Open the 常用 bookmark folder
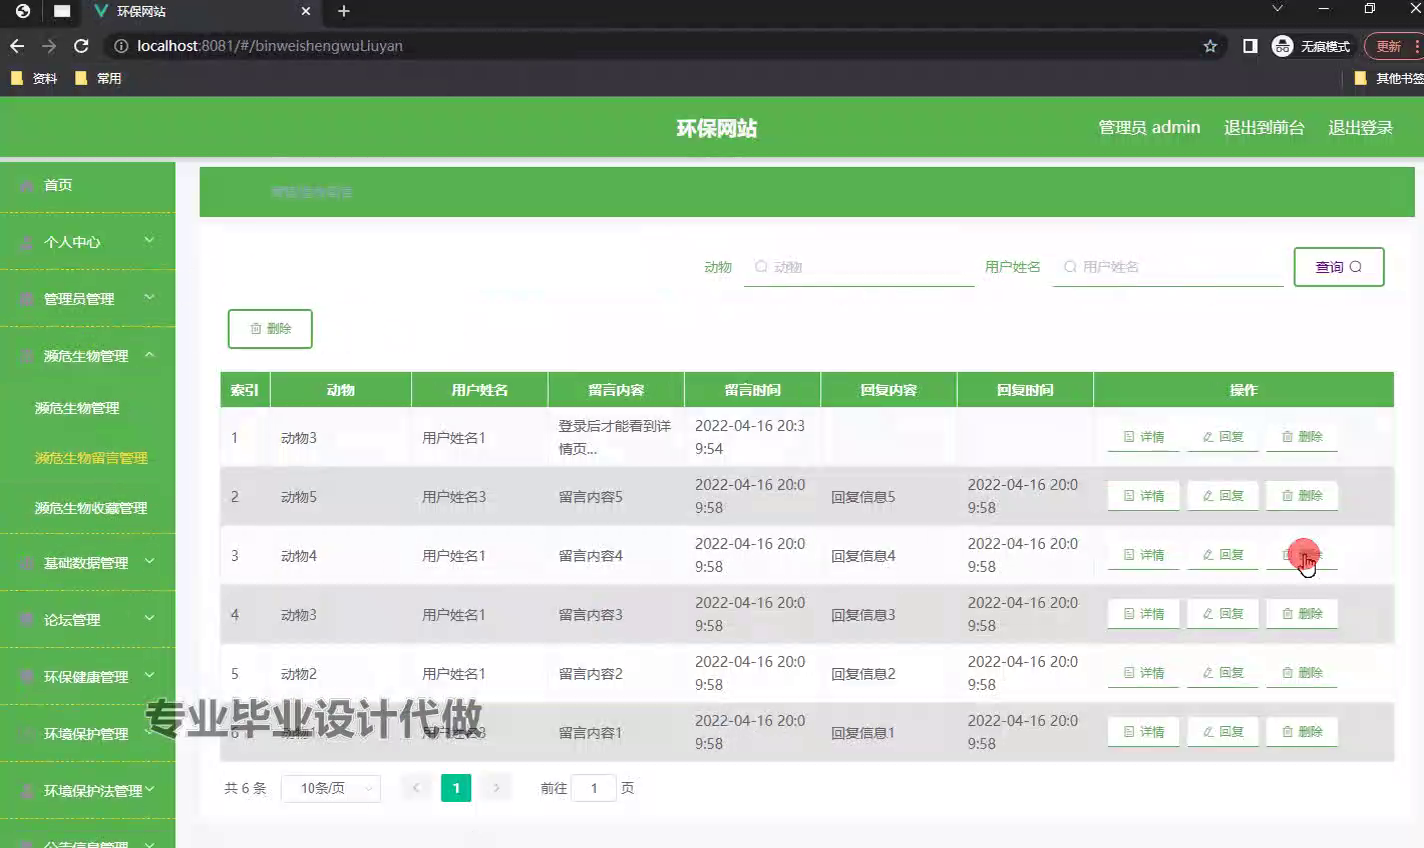Screen dimensions: 1424x848 tap(98, 78)
